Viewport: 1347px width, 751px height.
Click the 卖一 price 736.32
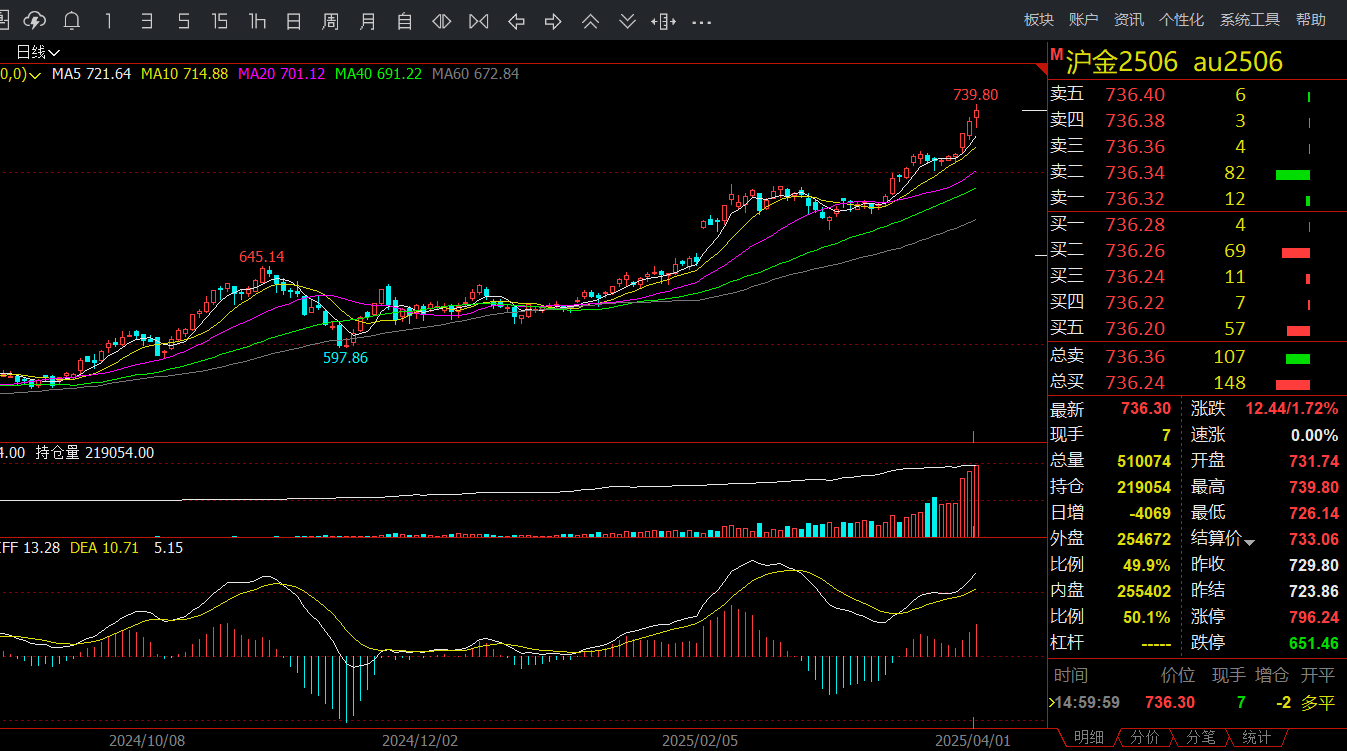[x=1135, y=199]
